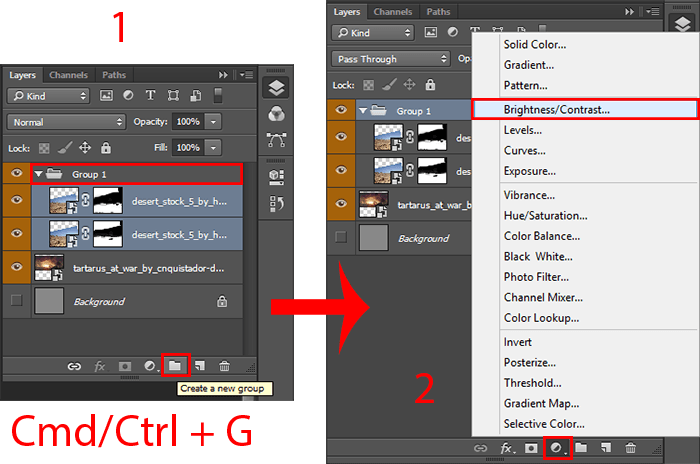
Task: Open the Opacity slider arrow in the left panel
Action: click(x=214, y=122)
